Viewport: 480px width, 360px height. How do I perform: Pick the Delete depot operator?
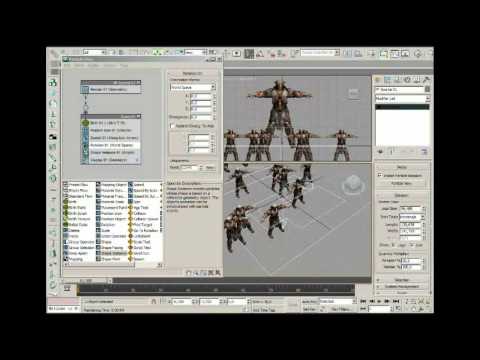click(72, 230)
